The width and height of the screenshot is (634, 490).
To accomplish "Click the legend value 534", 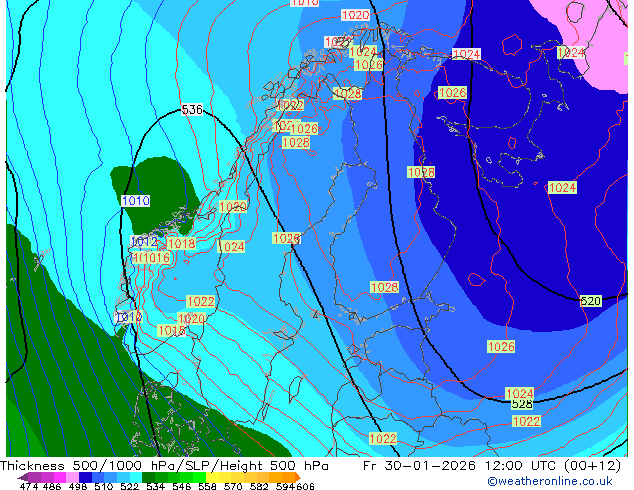I will click(x=156, y=486).
